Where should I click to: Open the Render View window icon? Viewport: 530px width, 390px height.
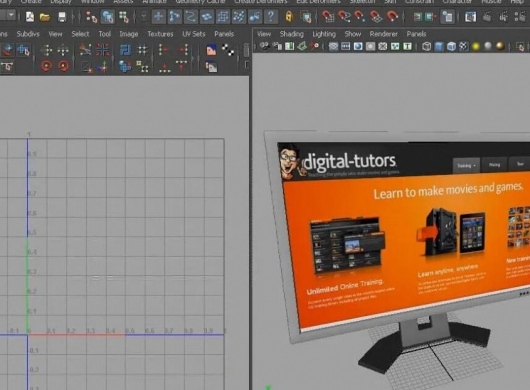pyautogui.click(x=470, y=17)
